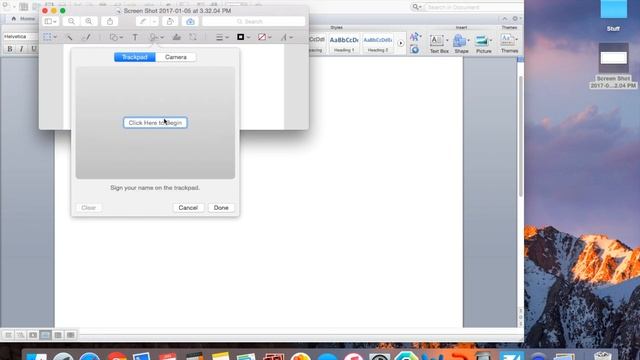Toggle Underline in Word's formatting bar
Viewport: 640px width, 360px height.
33,49
